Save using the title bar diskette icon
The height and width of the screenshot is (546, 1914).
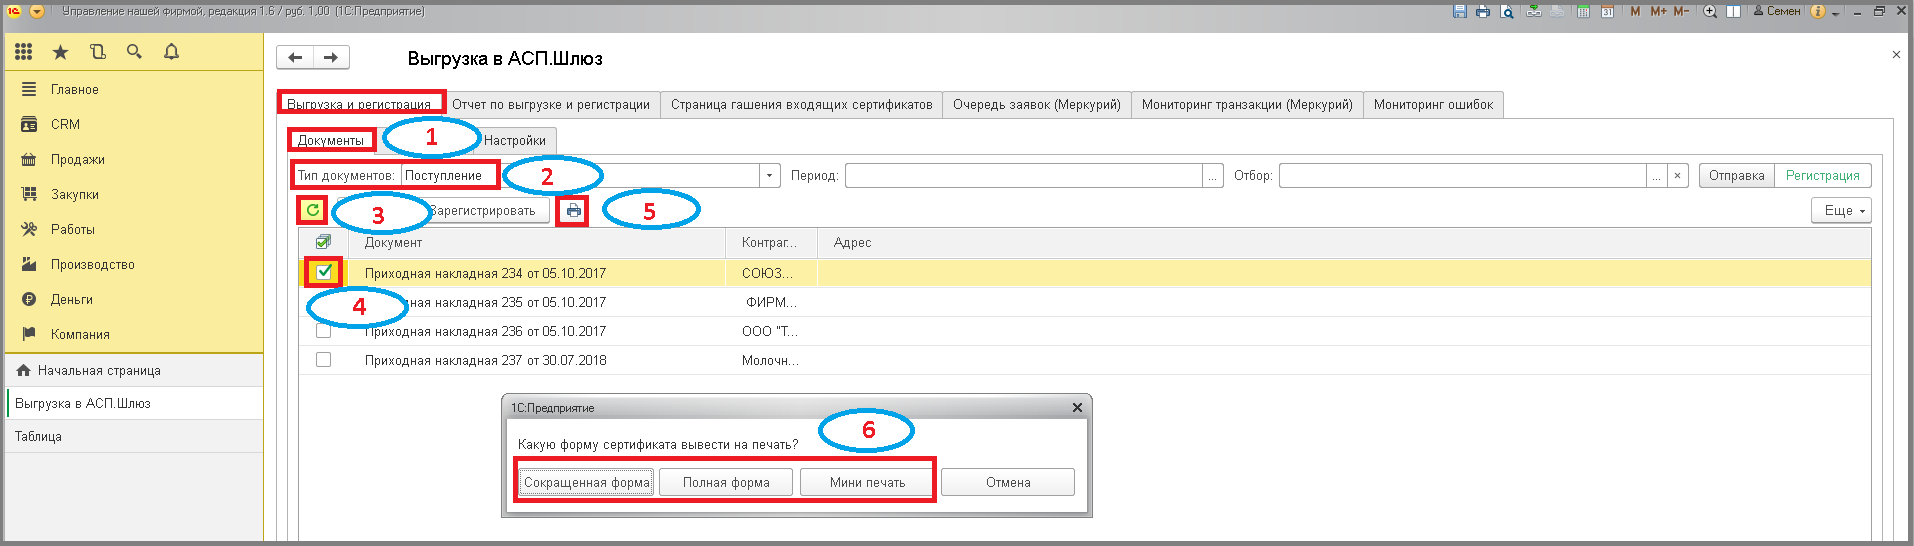click(x=1460, y=11)
